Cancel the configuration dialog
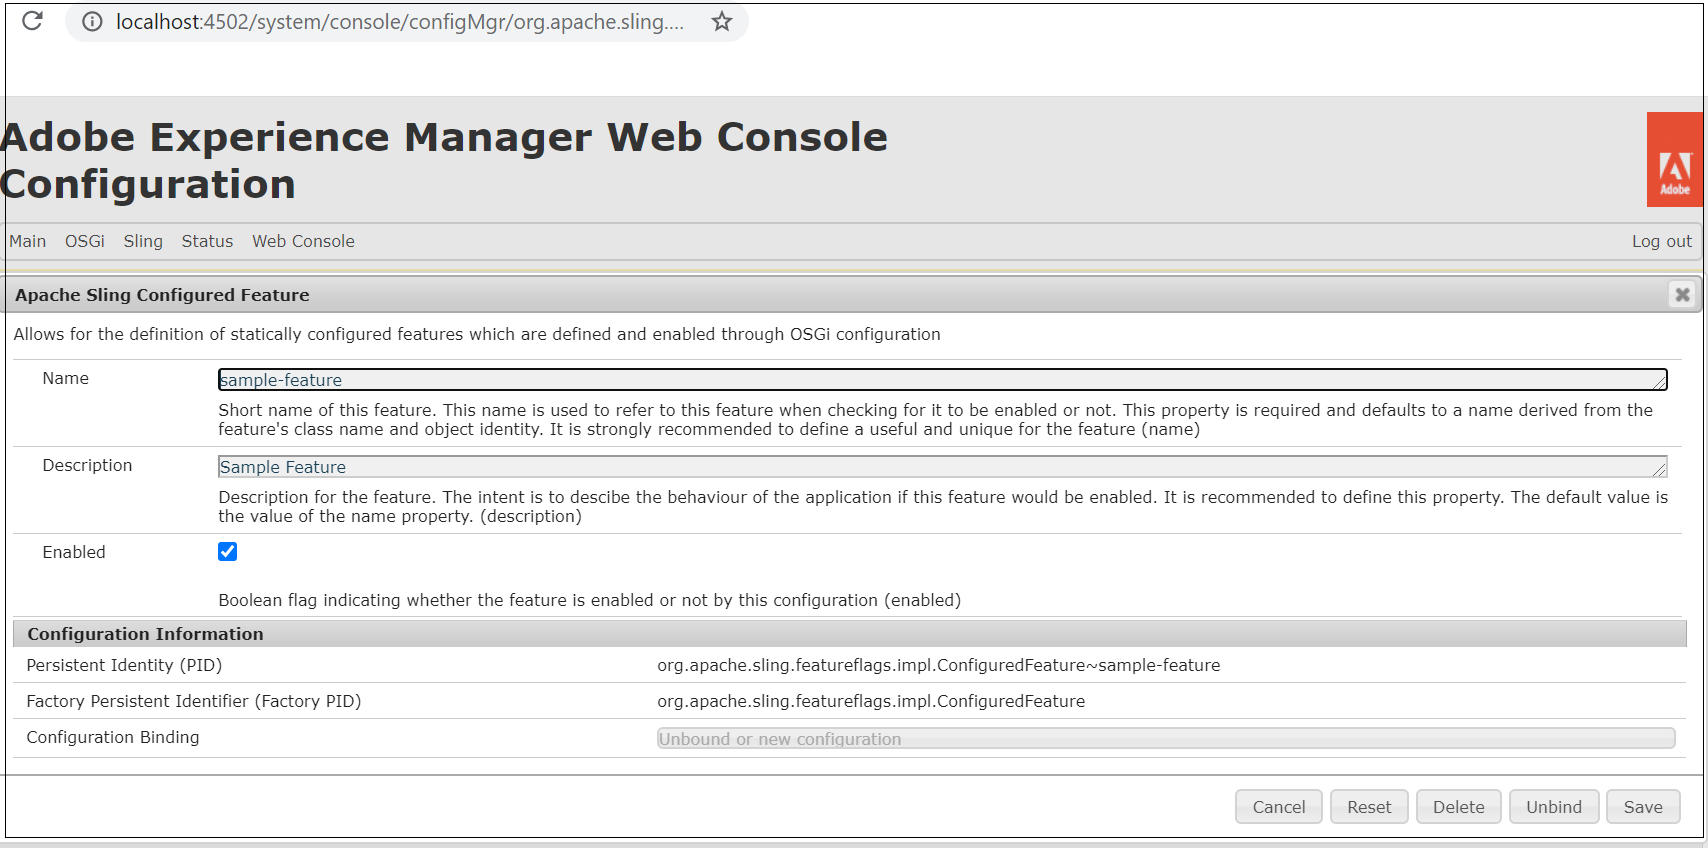 [1279, 807]
